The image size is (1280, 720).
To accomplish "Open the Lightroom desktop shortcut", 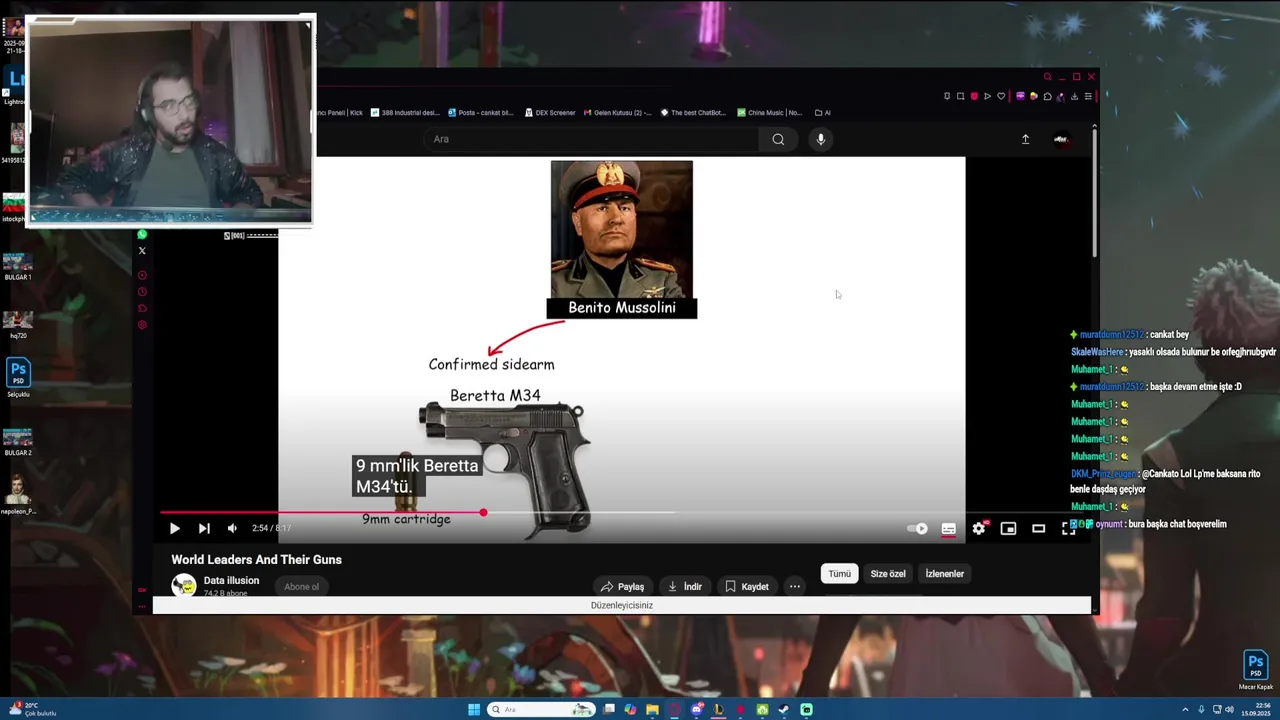I will [x=14, y=85].
